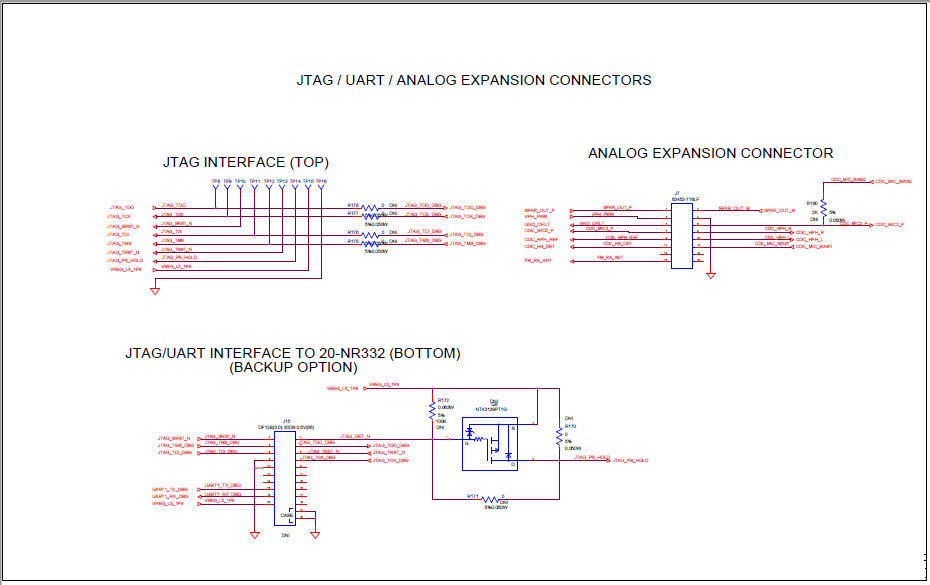Image resolution: width=930 pixels, height=585 pixels.
Task: Click resistor R172 symbol
Action: [x=432, y=411]
